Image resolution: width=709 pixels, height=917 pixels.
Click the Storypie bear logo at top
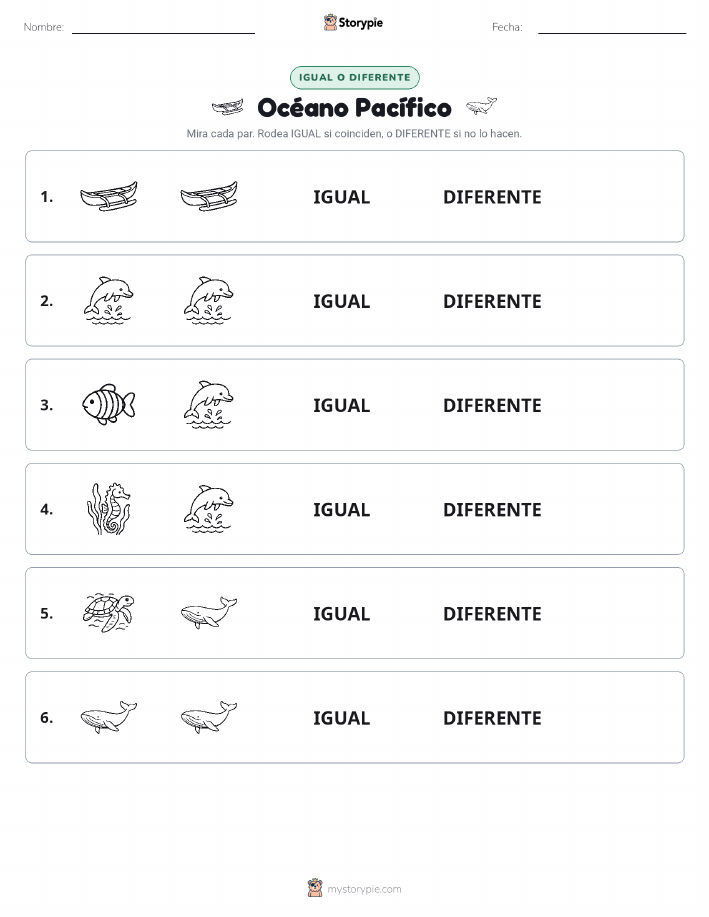(330, 23)
